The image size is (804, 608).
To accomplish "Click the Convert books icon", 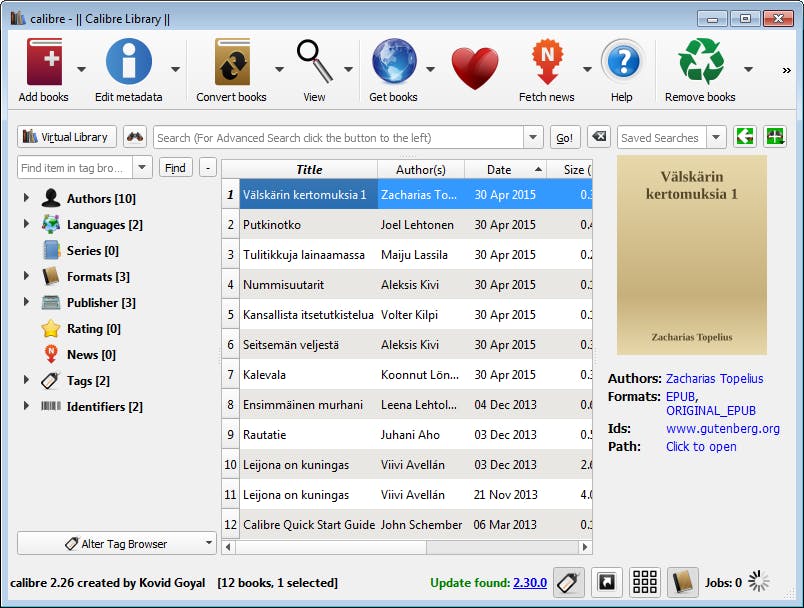I will [232, 62].
